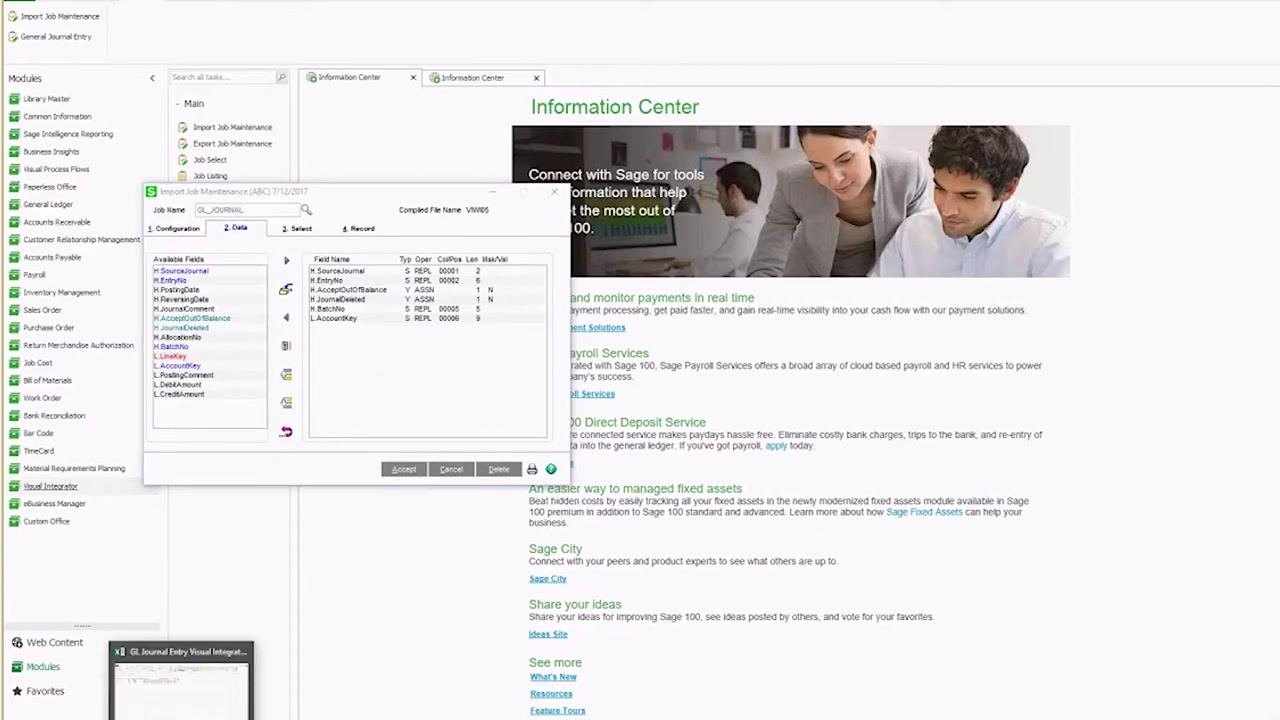
Task: Switch to the 2. Data tab
Action: click(236, 228)
